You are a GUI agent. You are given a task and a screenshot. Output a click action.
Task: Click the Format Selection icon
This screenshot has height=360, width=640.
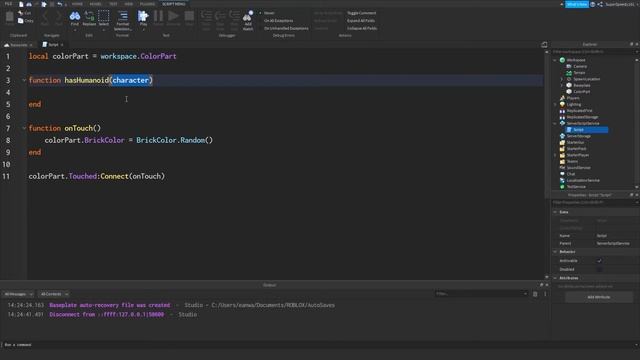click(x=122, y=16)
